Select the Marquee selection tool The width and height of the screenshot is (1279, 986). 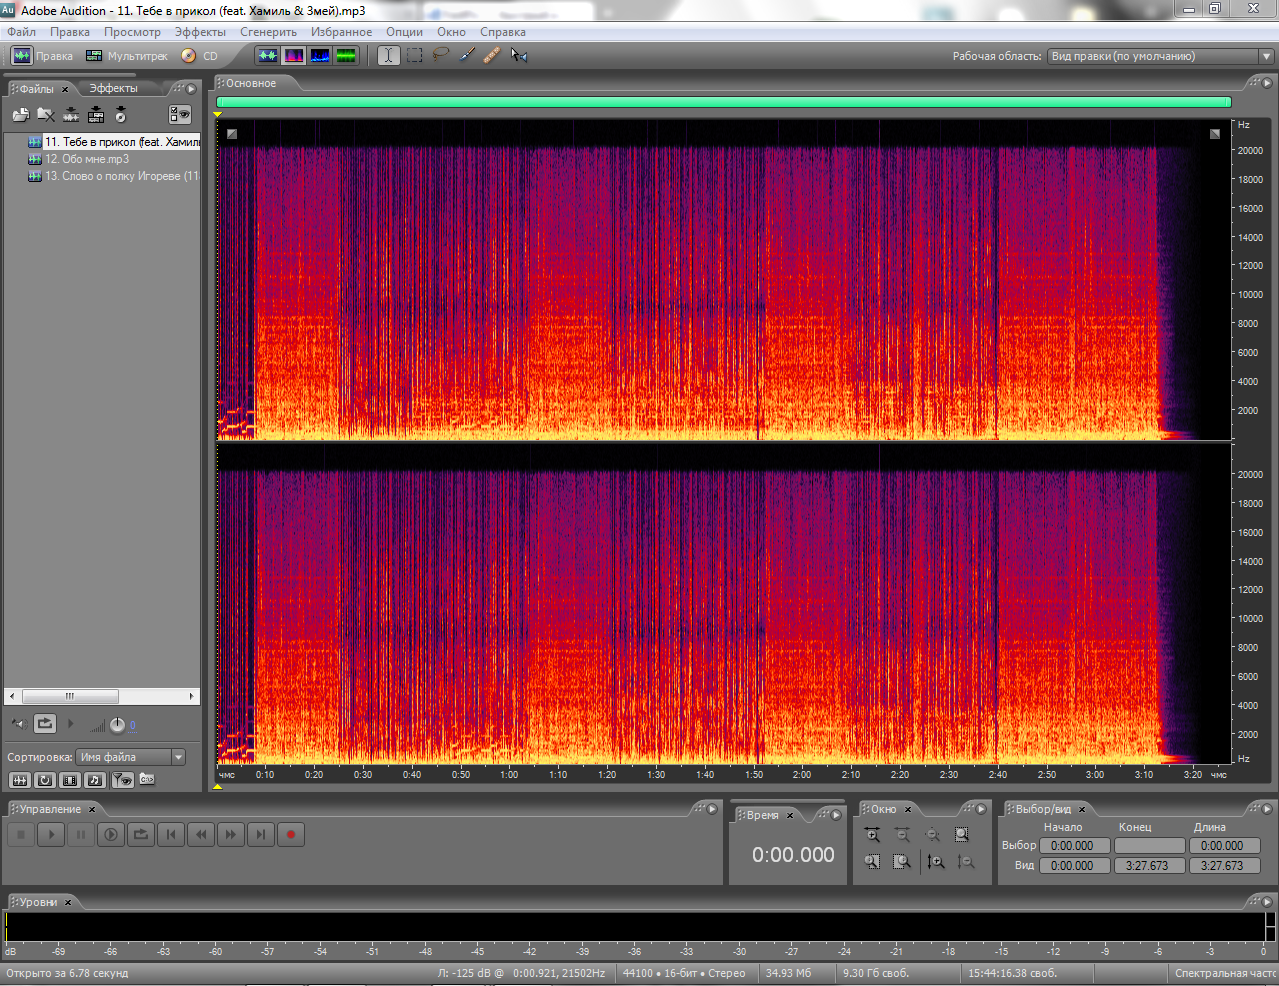(415, 56)
